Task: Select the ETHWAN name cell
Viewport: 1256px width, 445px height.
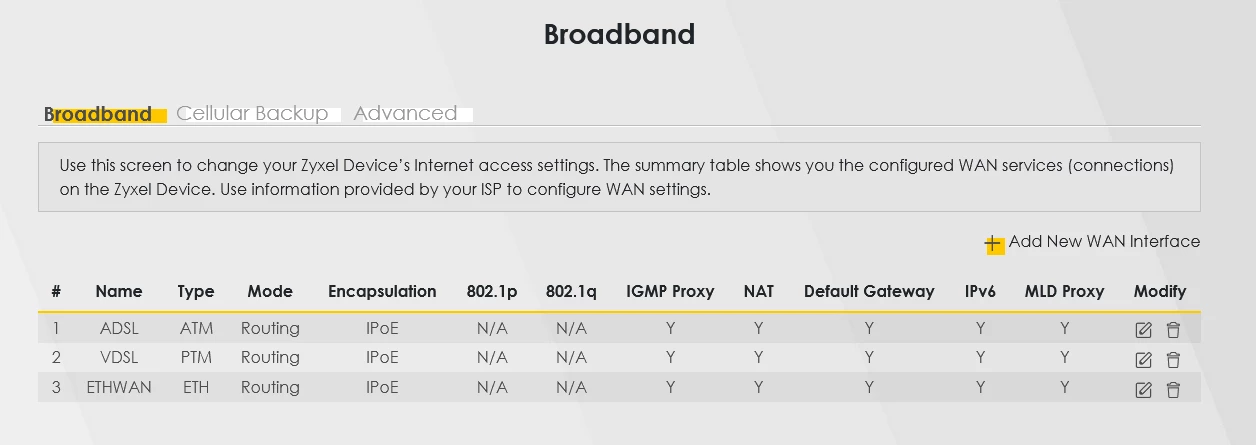Action: coord(119,387)
